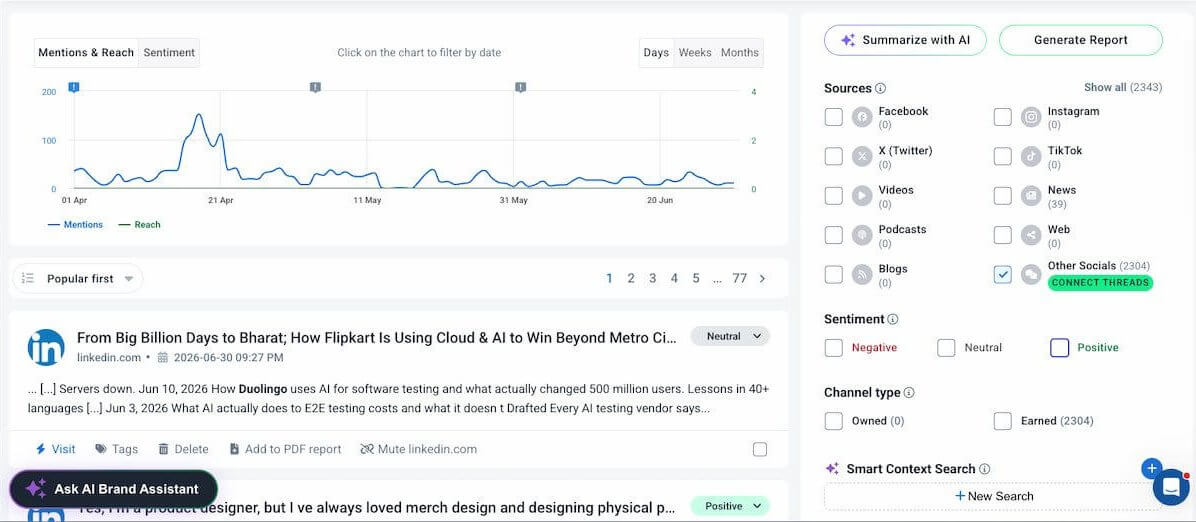The height and width of the screenshot is (522, 1196).
Task: Mute linkedin.com source
Action: click(419, 450)
